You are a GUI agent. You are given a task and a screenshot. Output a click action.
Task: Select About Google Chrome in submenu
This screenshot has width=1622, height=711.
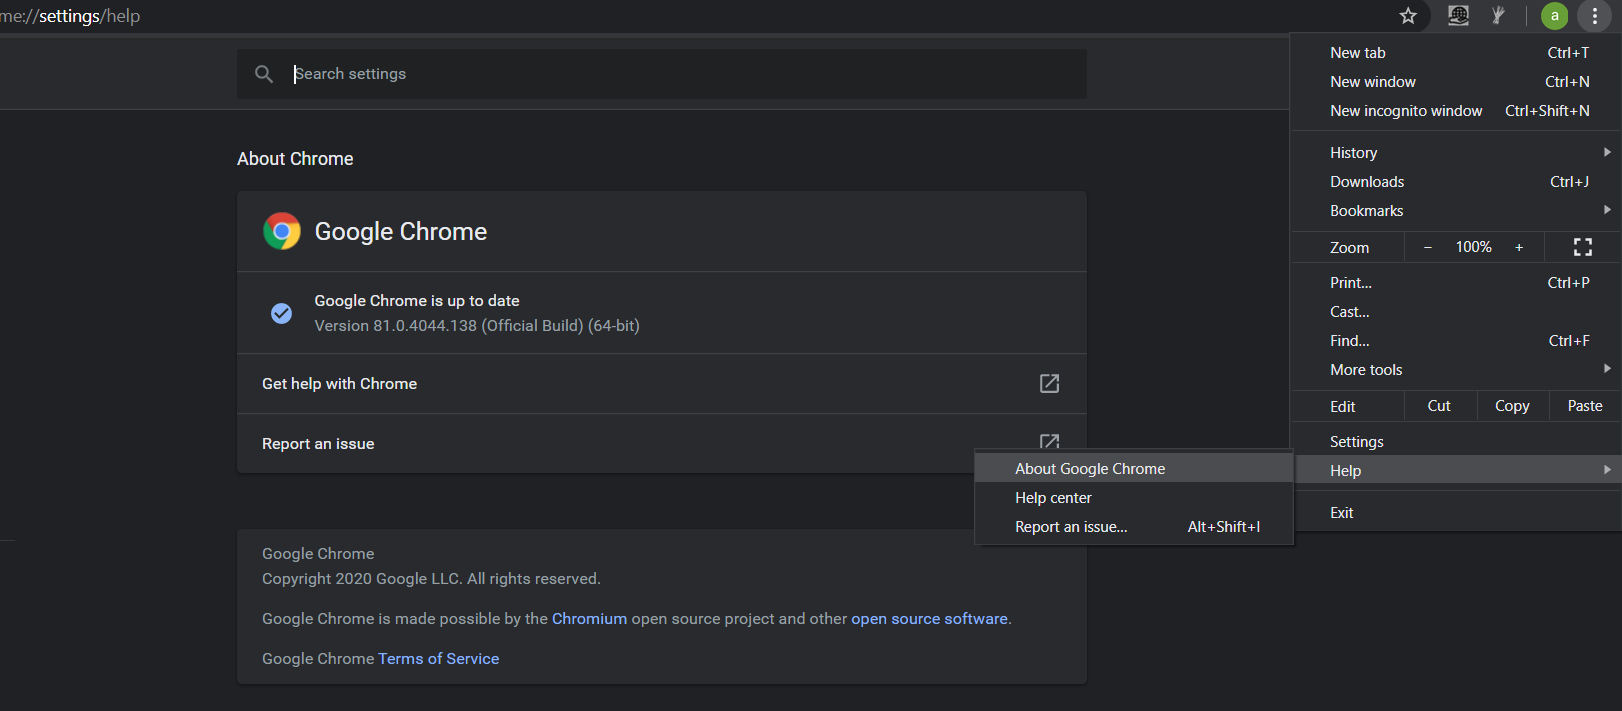pyautogui.click(x=1134, y=469)
